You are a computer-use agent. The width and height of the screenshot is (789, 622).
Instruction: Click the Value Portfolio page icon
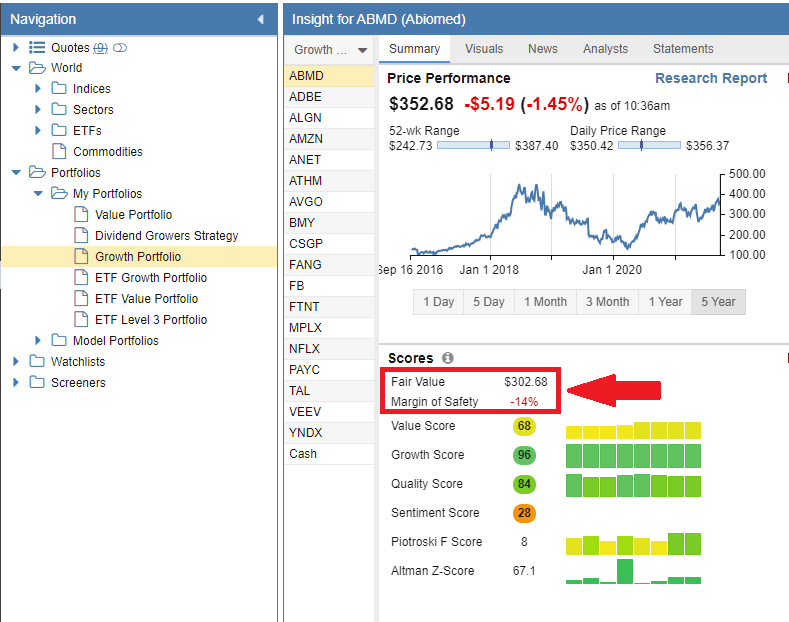coord(81,214)
